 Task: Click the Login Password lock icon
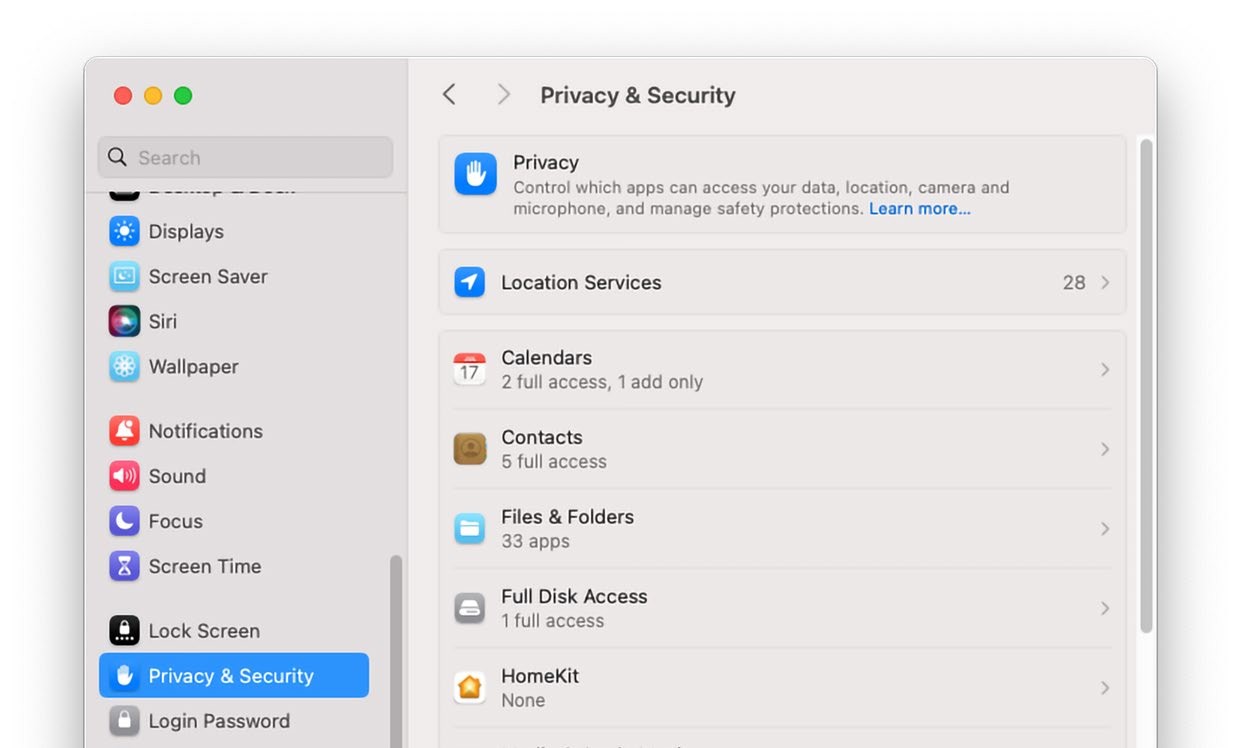click(x=124, y=721)
